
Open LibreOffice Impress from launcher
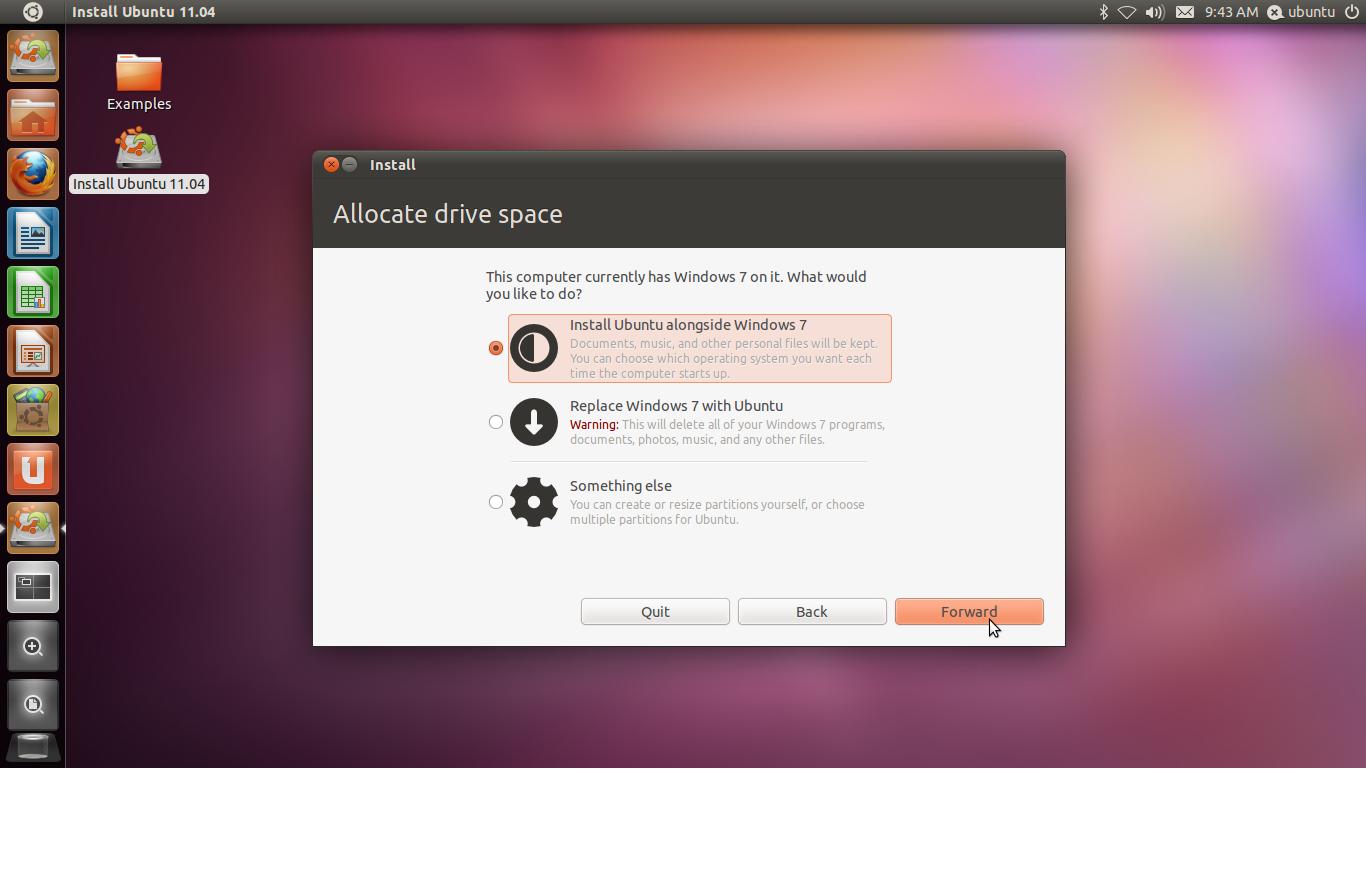click(x=33, y=351)
